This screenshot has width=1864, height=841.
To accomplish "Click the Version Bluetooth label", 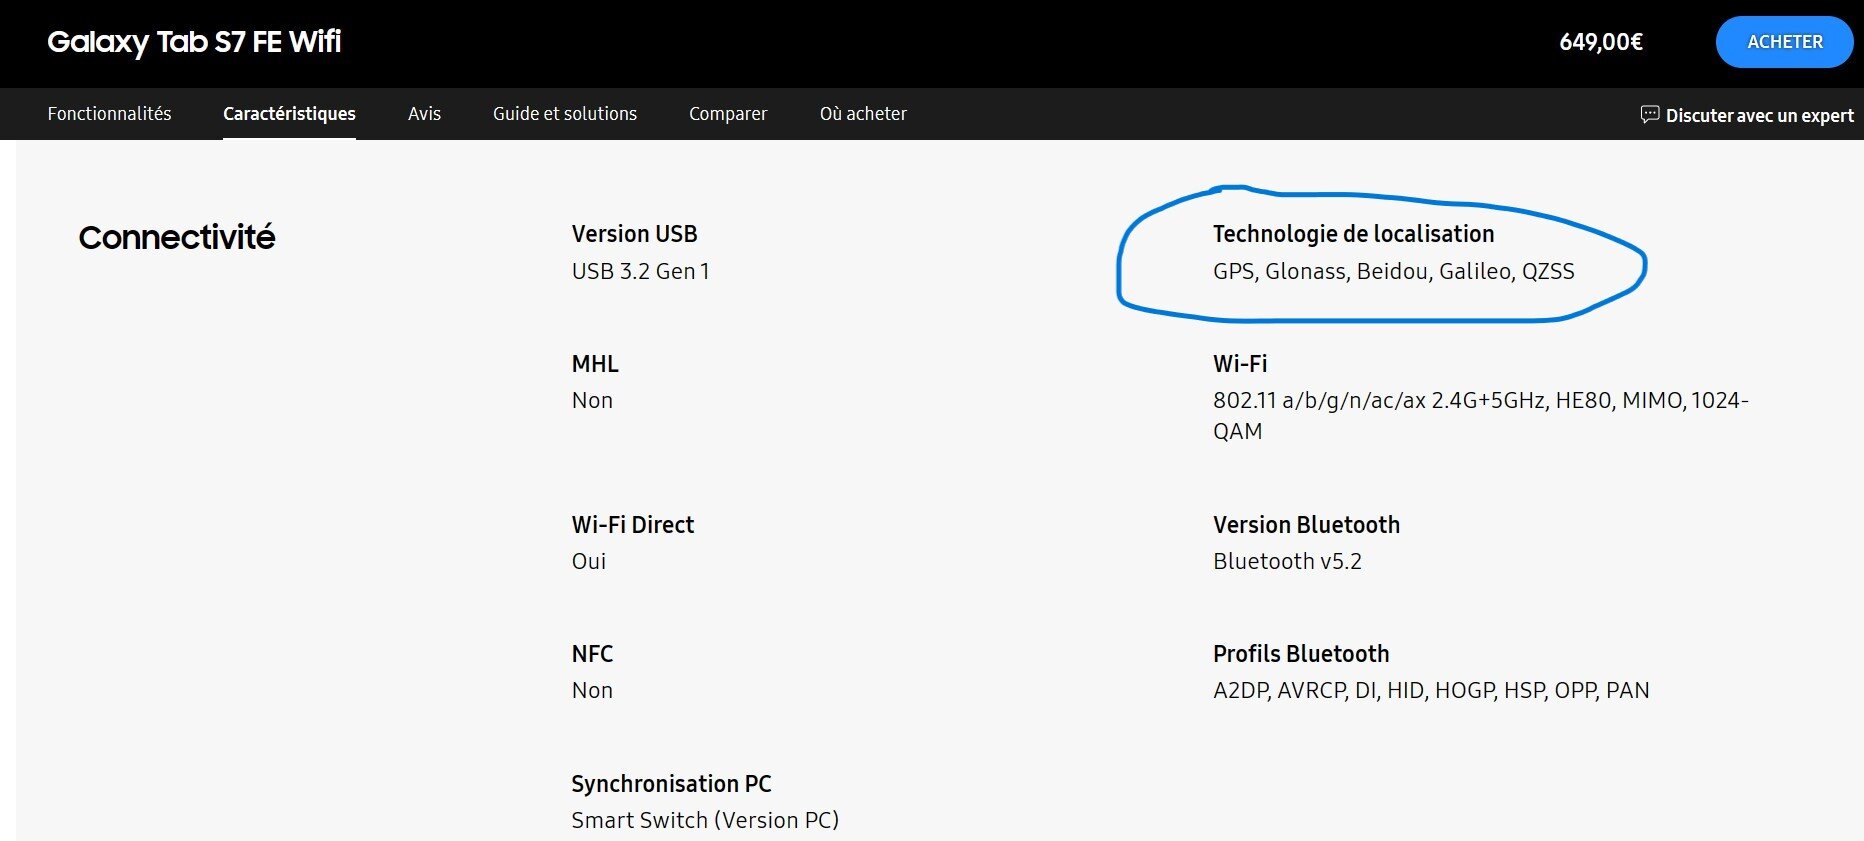I will (x=1306, y=525).
